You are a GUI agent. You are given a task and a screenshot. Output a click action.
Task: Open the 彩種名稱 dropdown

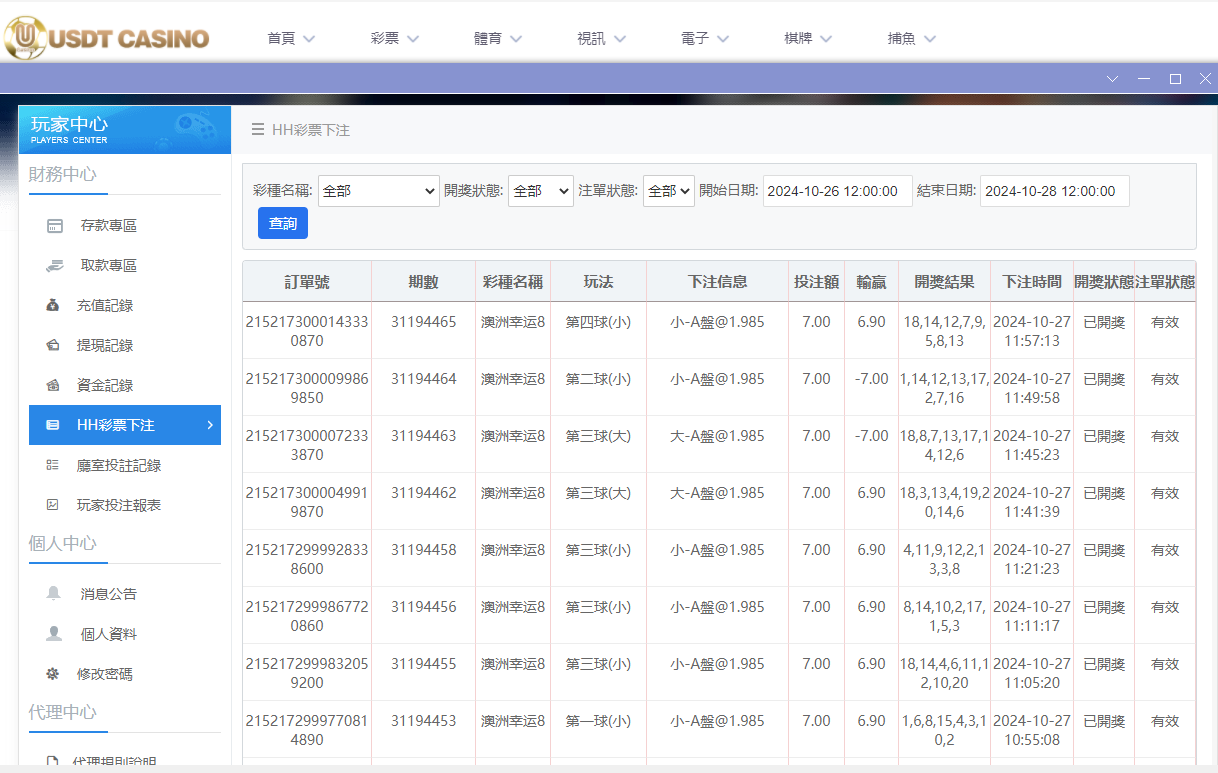point(378,191)
